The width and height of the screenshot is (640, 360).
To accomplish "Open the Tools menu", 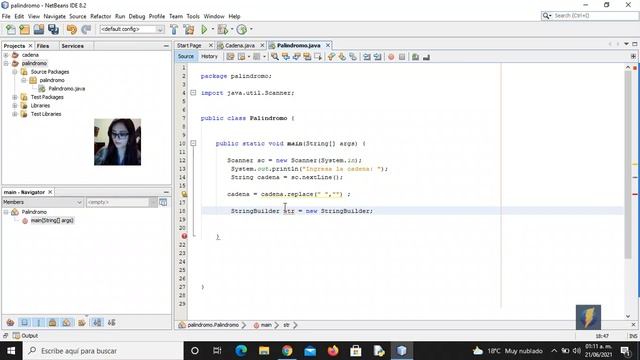I will (193, 16).
